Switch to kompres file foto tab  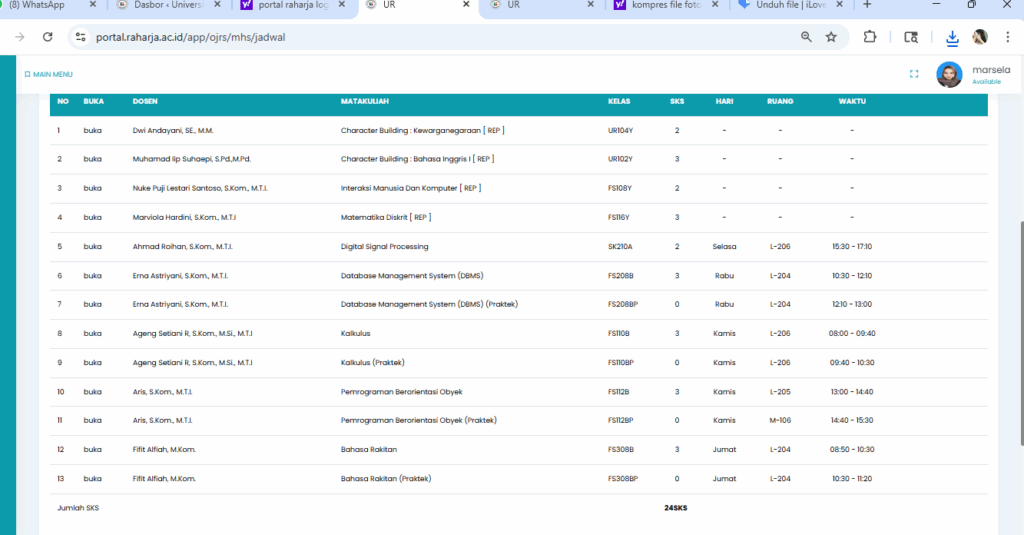pos(660,5)
